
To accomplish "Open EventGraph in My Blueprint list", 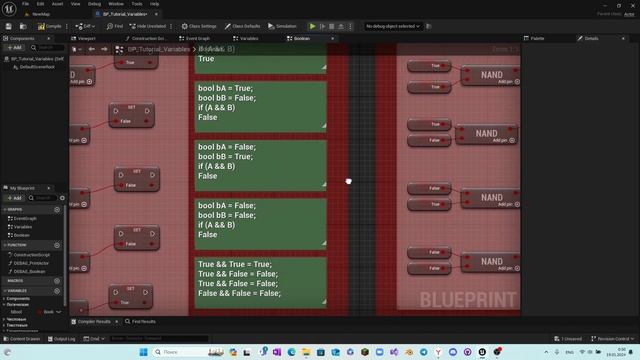I will (x=25, y=218).
